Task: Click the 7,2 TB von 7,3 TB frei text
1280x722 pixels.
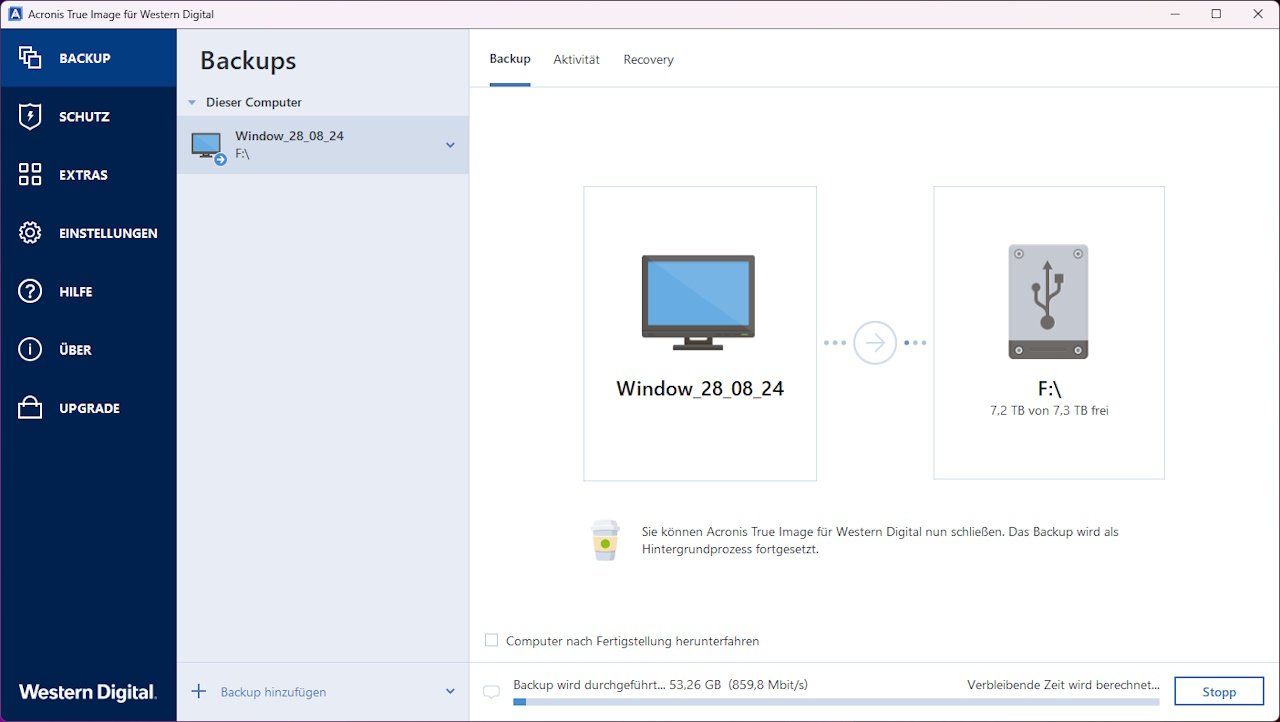Action: [x=1048, y=411]
